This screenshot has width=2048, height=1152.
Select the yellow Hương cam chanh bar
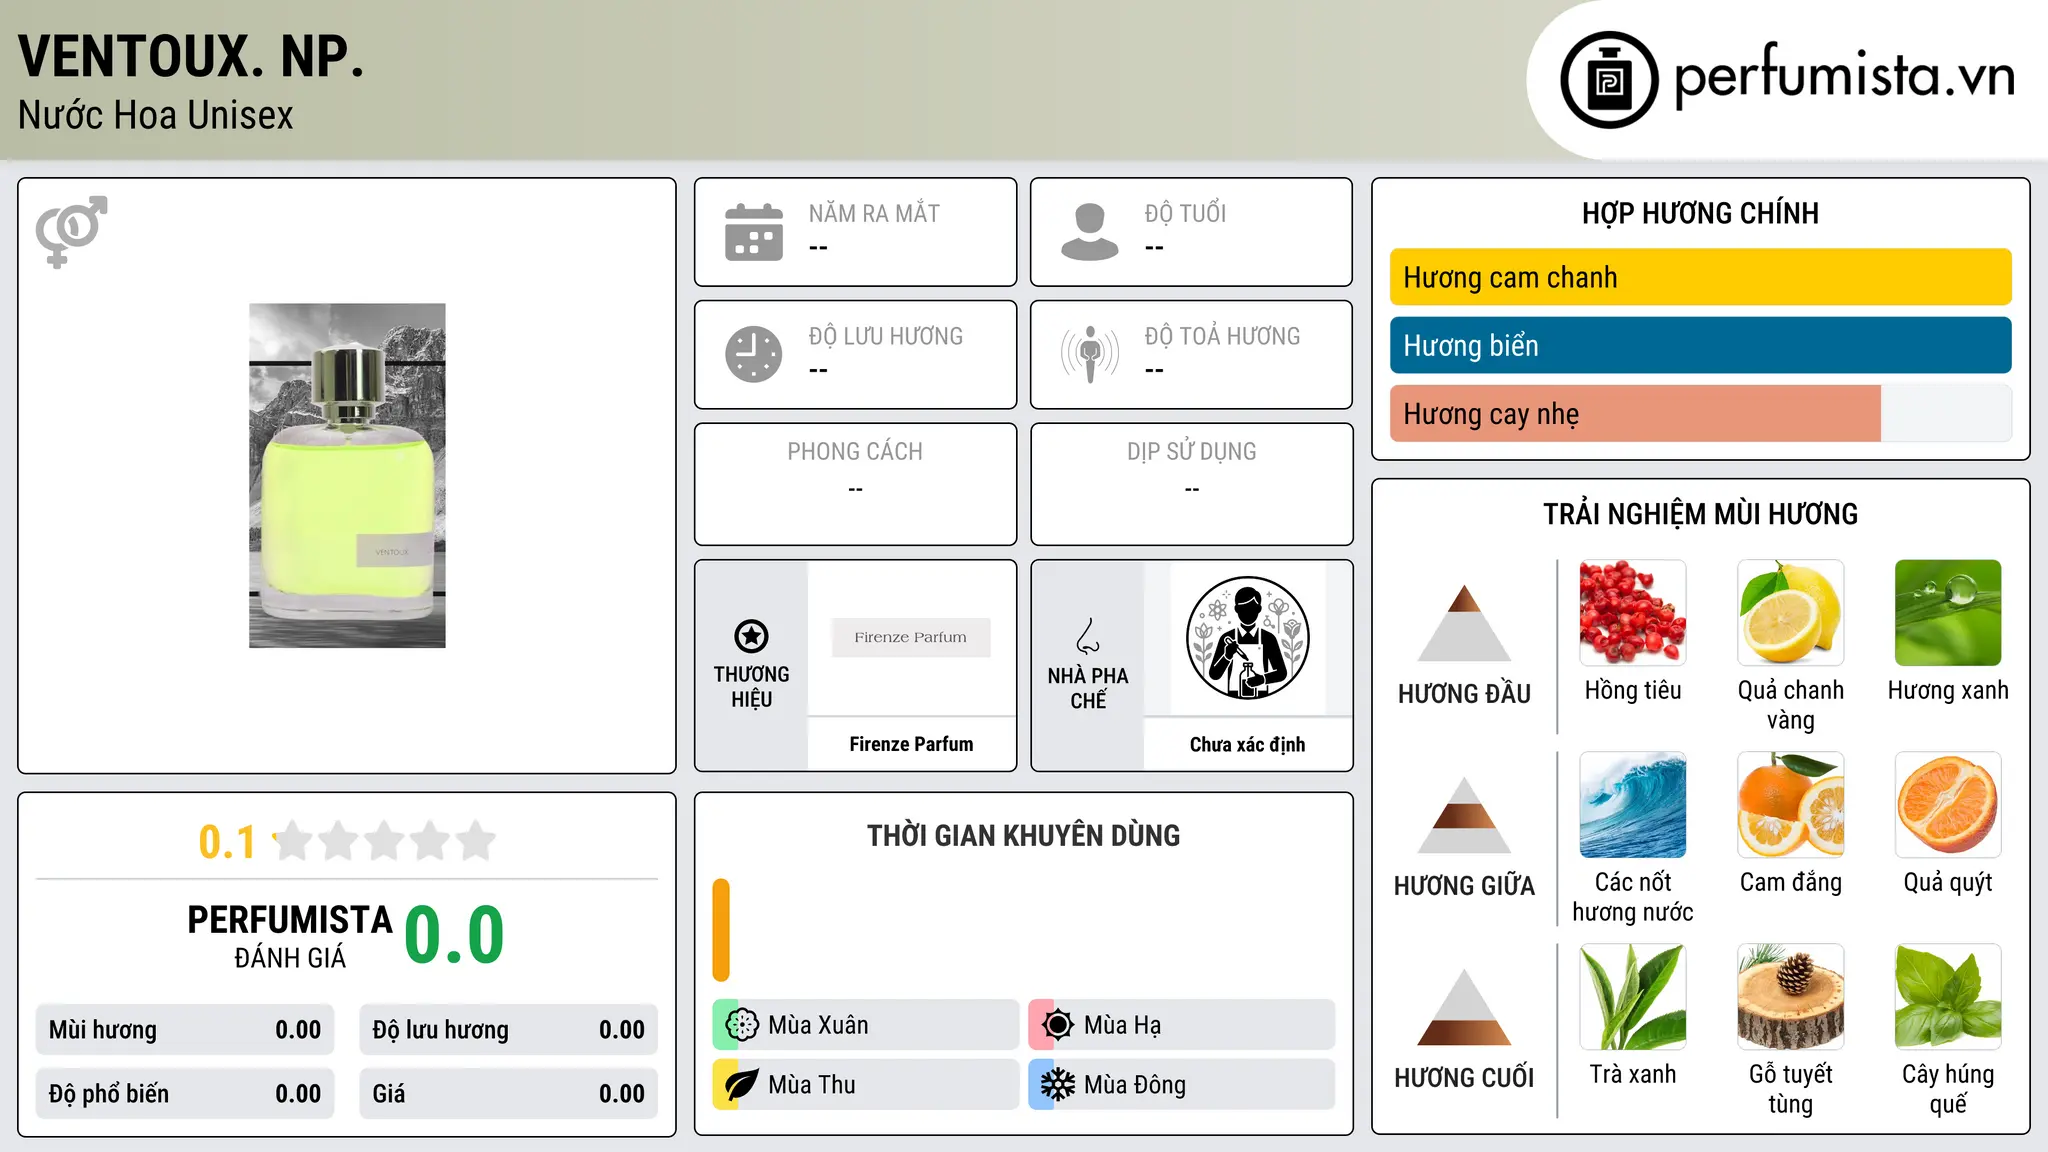(x=1700, y=277)
